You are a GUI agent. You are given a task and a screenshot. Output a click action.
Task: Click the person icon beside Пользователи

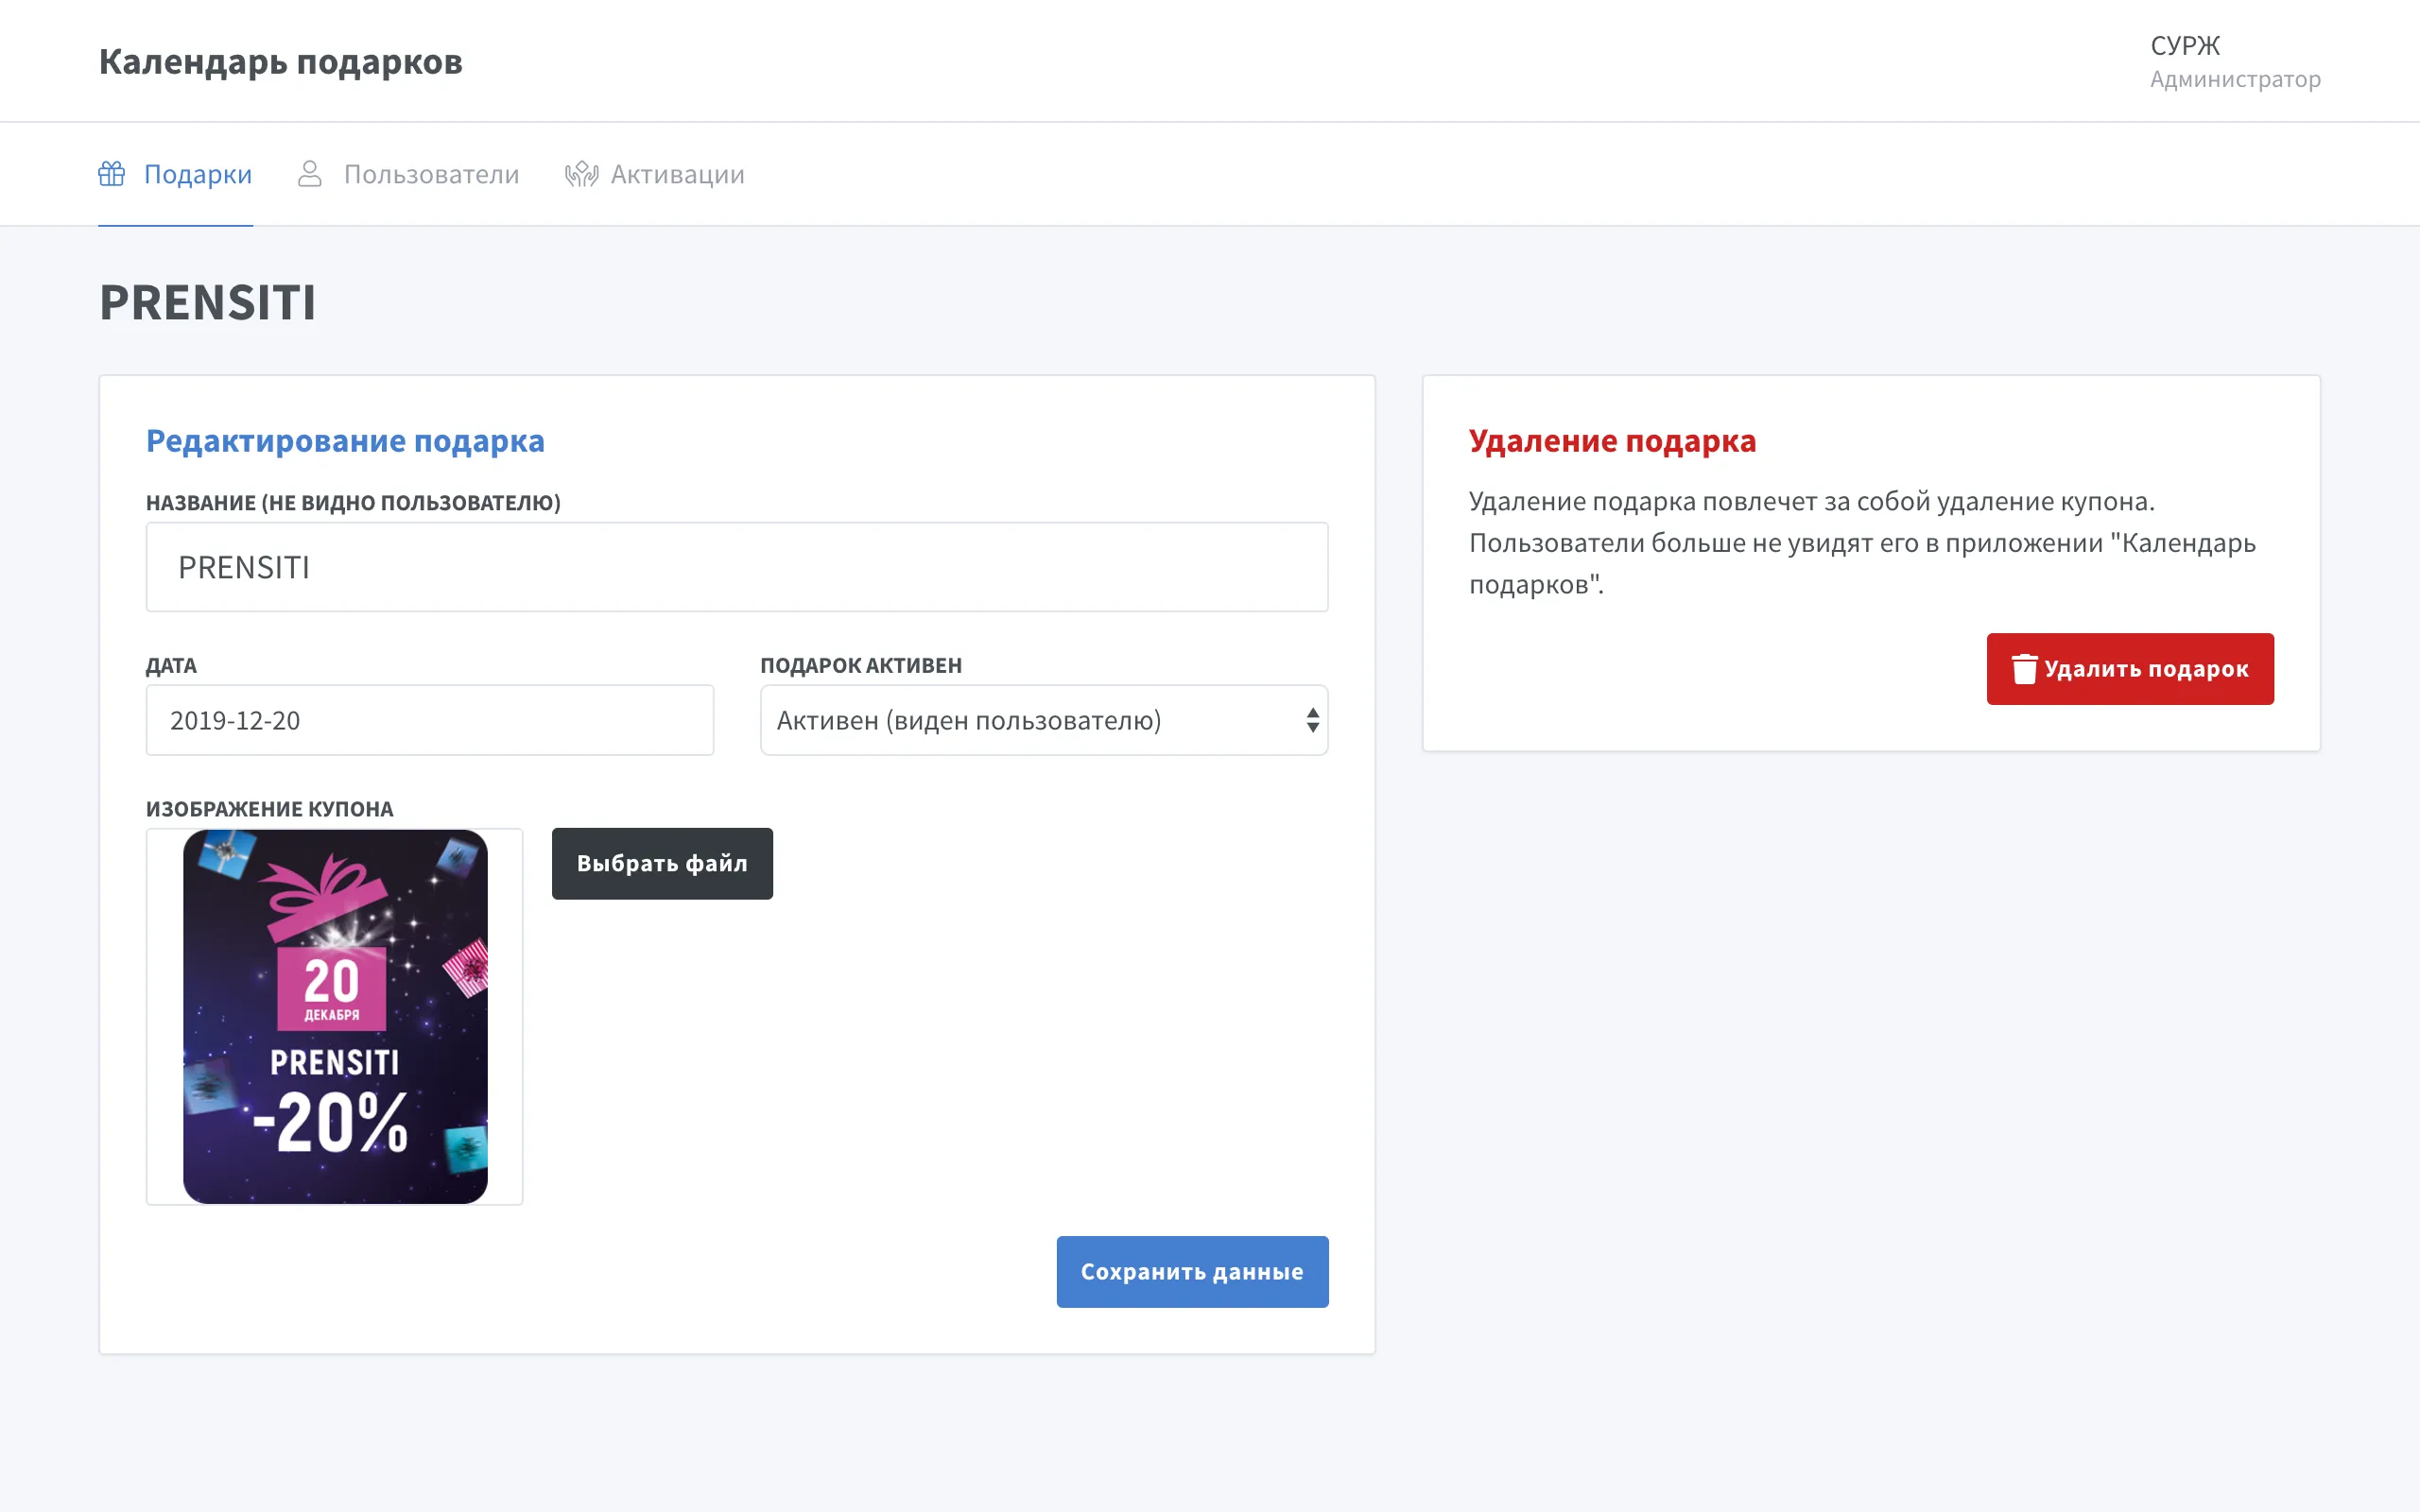[310, 173]
